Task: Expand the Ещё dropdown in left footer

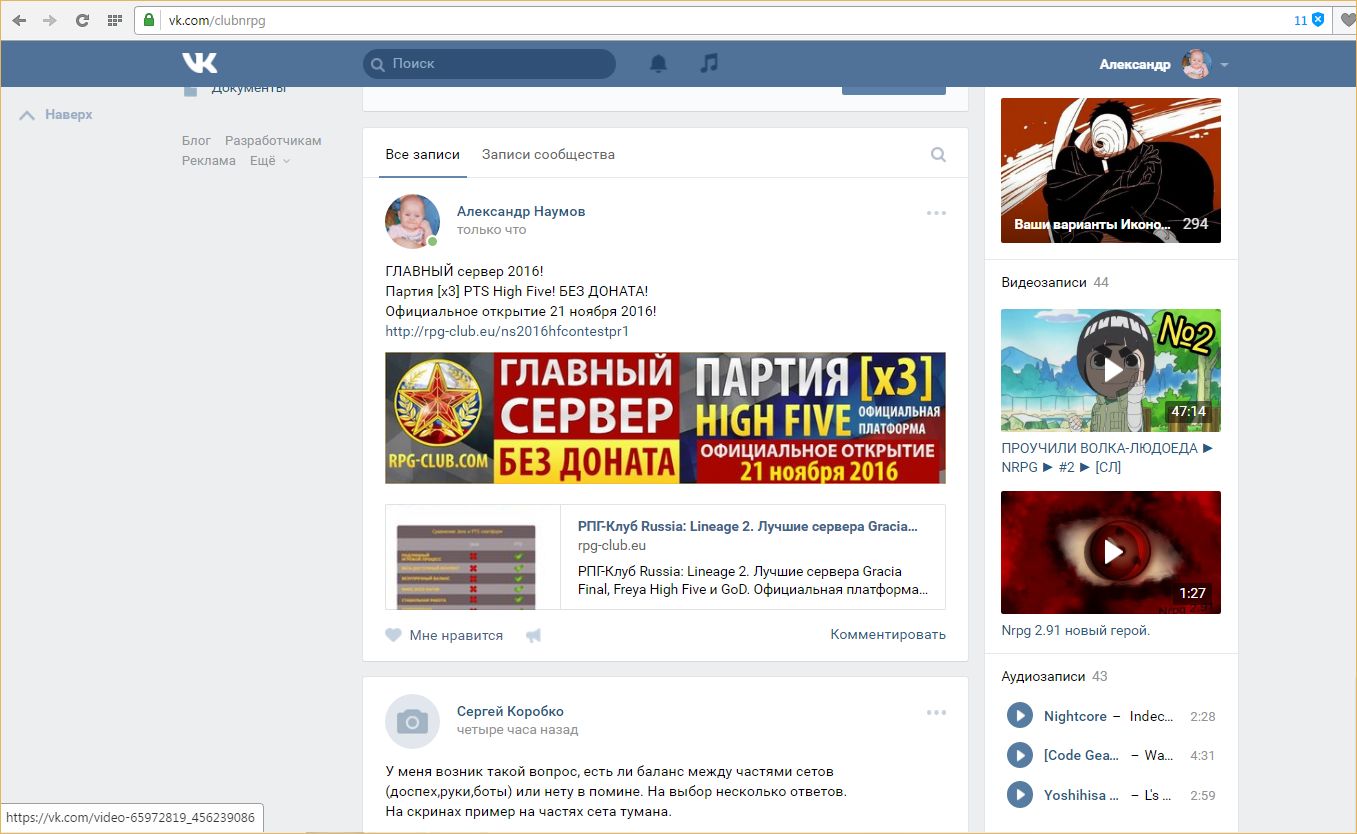Action: [x=269, y=161]
